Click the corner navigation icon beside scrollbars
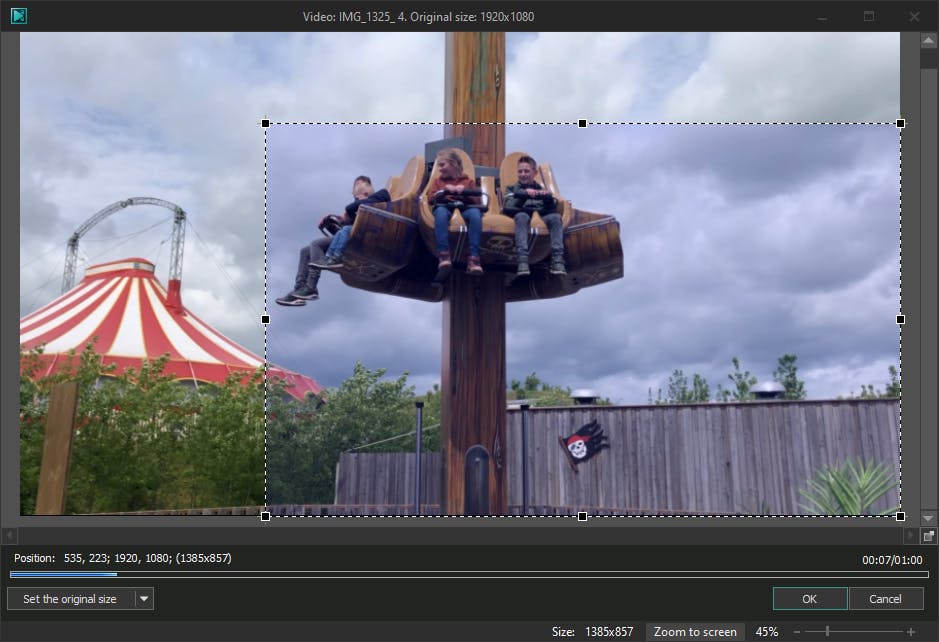 point(928,536)
